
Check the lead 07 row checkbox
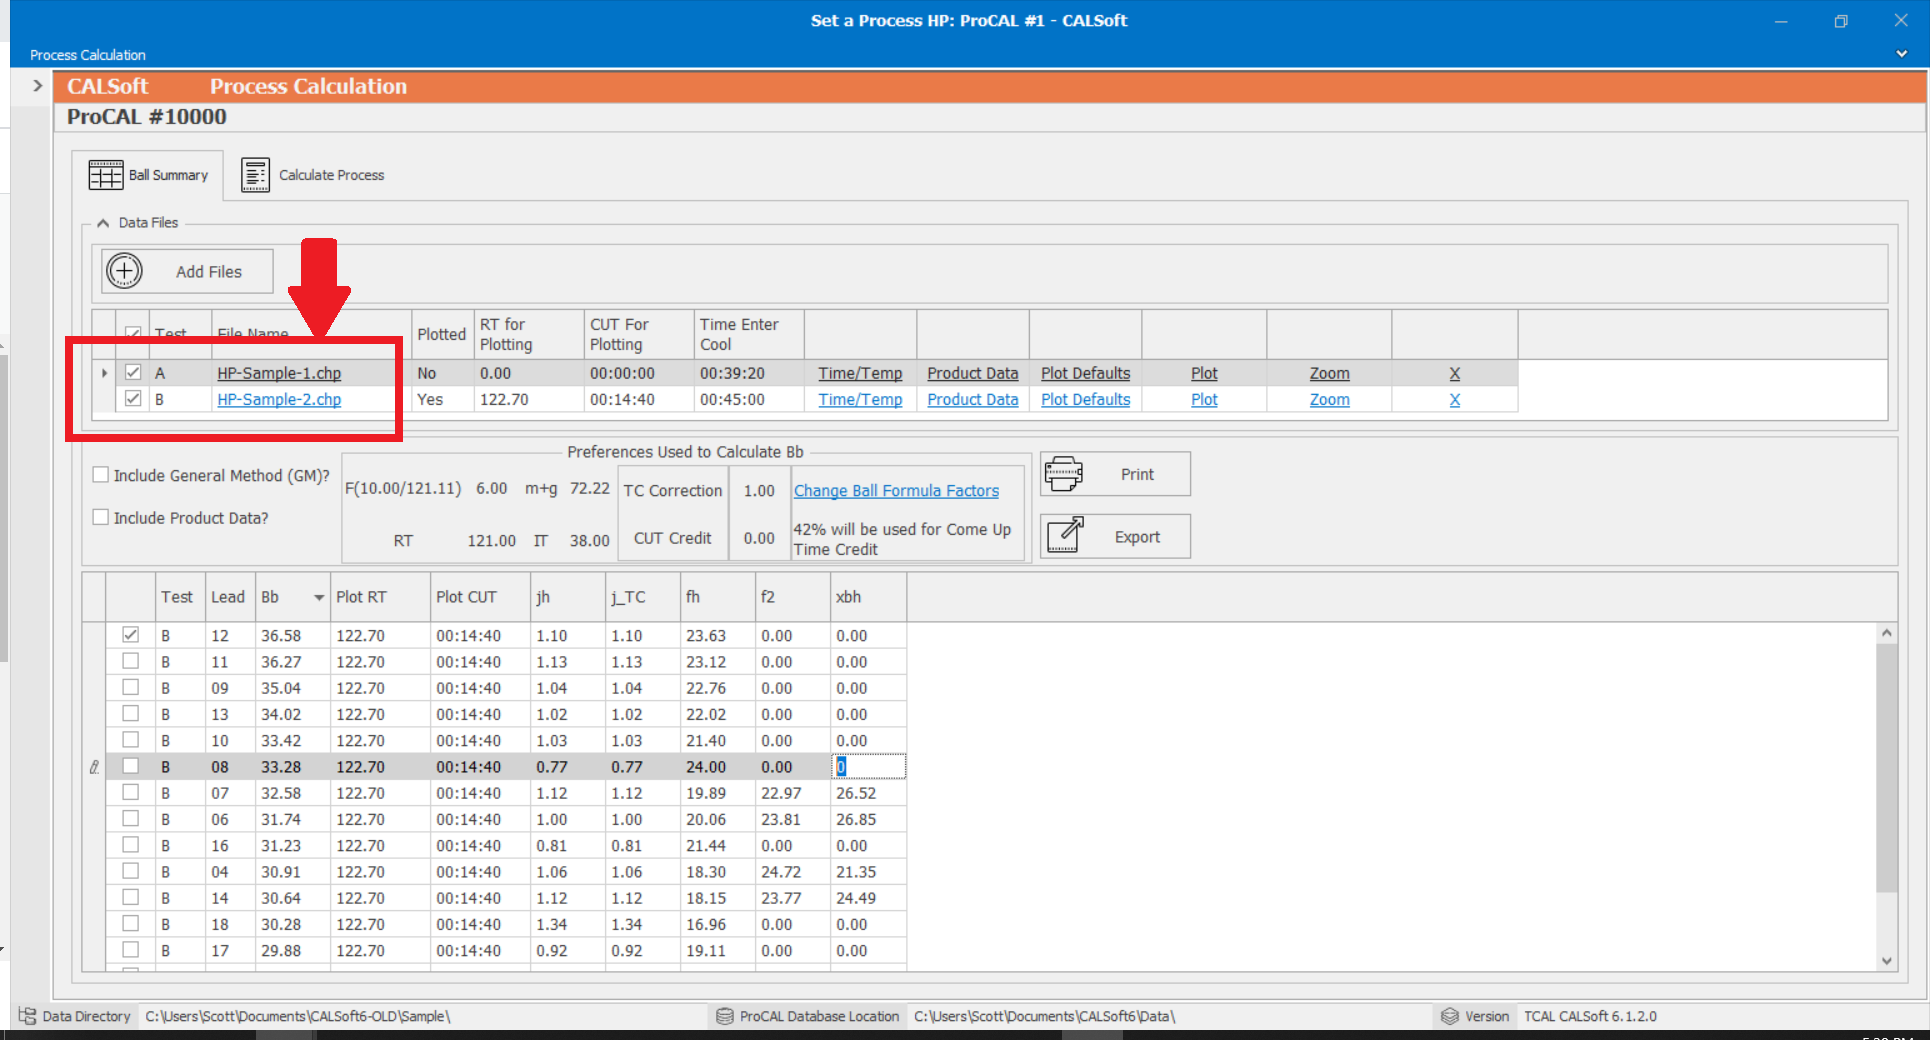130,792
